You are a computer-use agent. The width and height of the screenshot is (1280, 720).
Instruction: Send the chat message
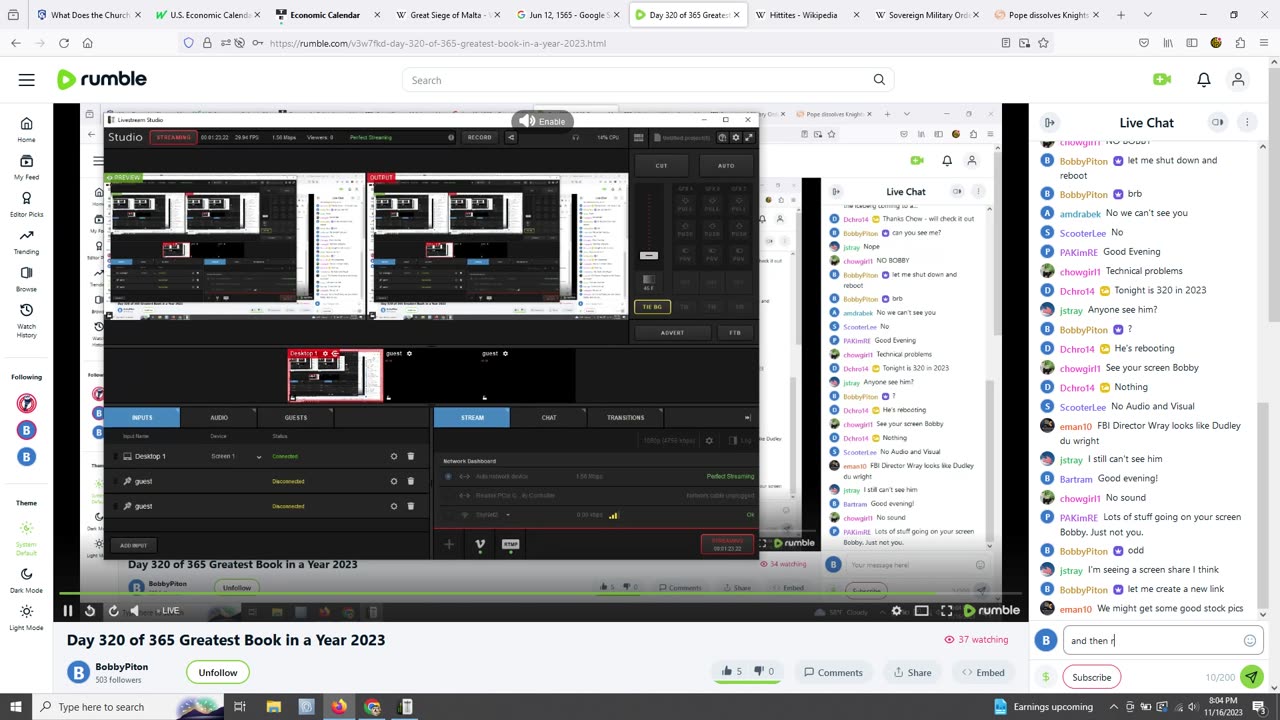point(1251,677)
